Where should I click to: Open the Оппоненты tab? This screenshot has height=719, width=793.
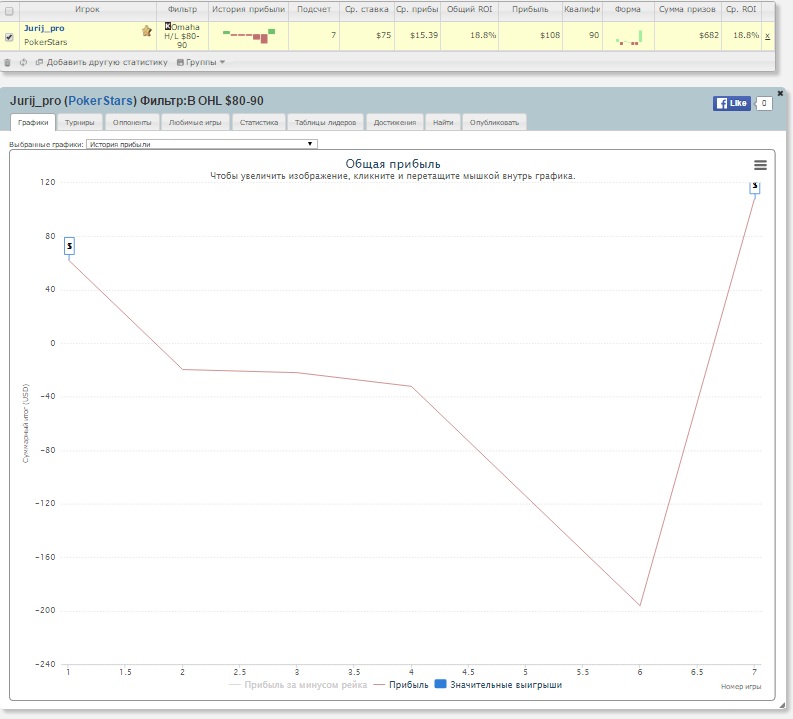tap(132, 122)
